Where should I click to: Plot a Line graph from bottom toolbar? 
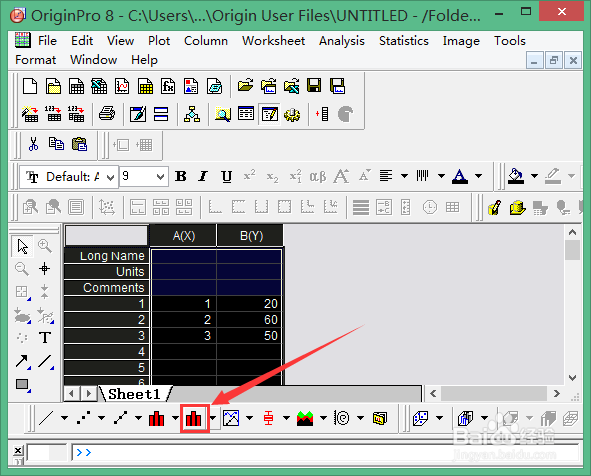46,418
